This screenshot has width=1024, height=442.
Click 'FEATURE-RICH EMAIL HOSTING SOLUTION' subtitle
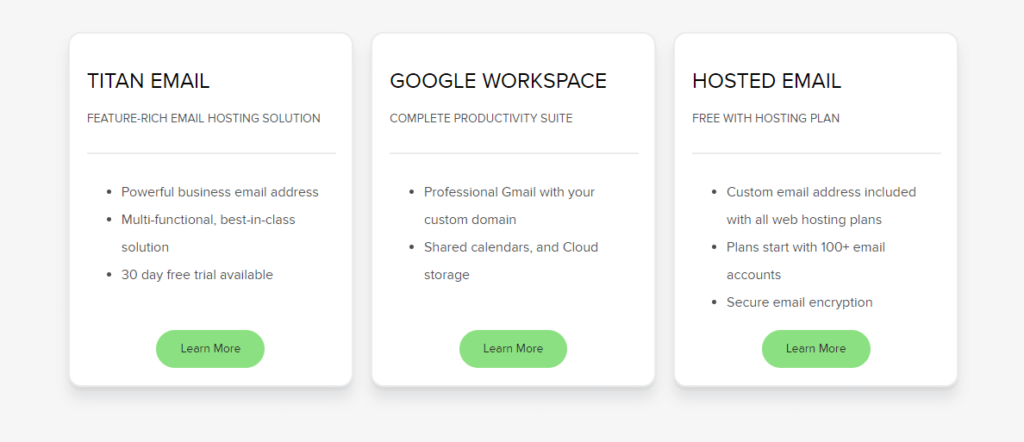point(204,118)
